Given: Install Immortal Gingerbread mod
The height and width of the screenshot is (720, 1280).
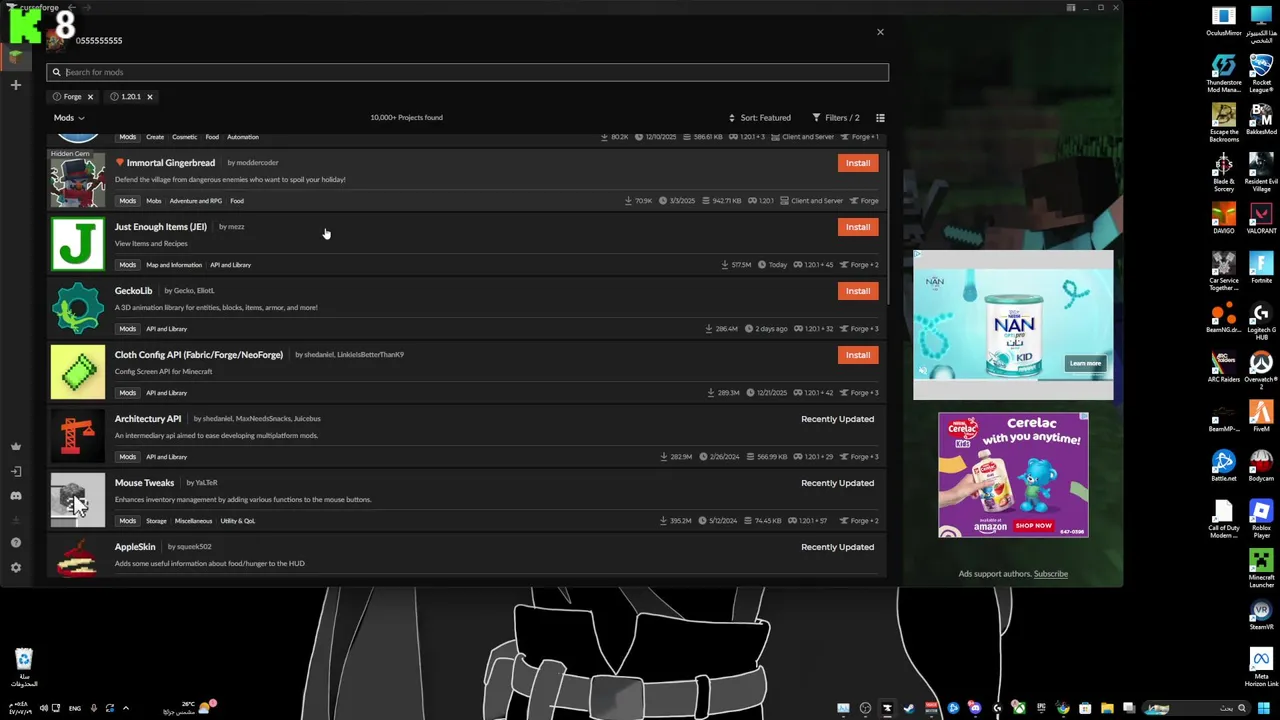Looking at the screenshot, I should pyautogui.click(x=857, y=163).
